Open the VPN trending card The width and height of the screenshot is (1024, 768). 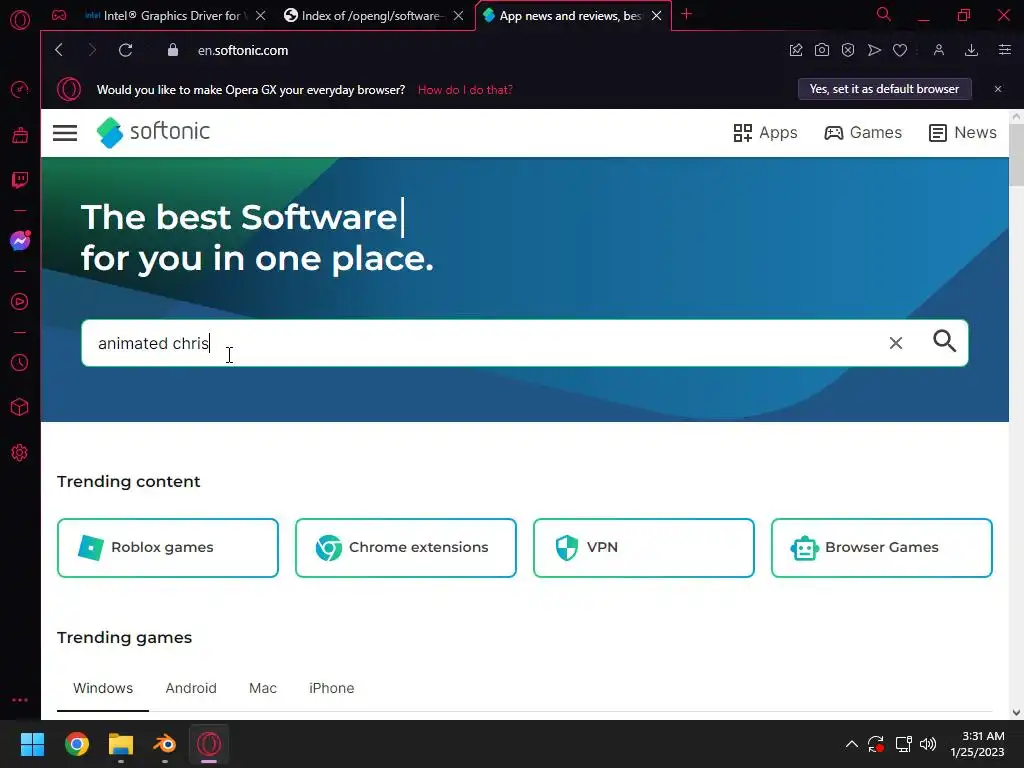click(644, 548)
